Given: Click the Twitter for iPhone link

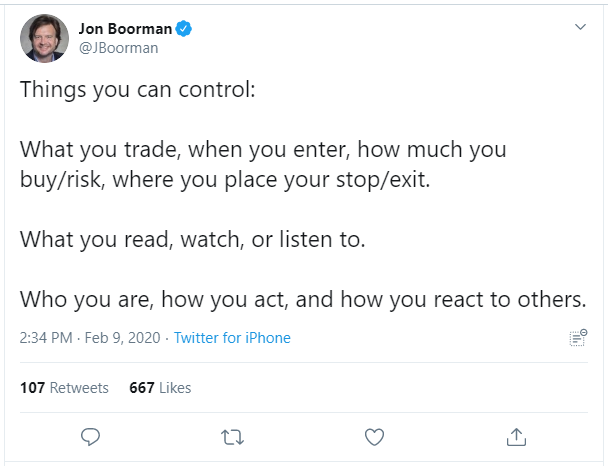Looking at the screenshot, I should [x=232, y=338].
